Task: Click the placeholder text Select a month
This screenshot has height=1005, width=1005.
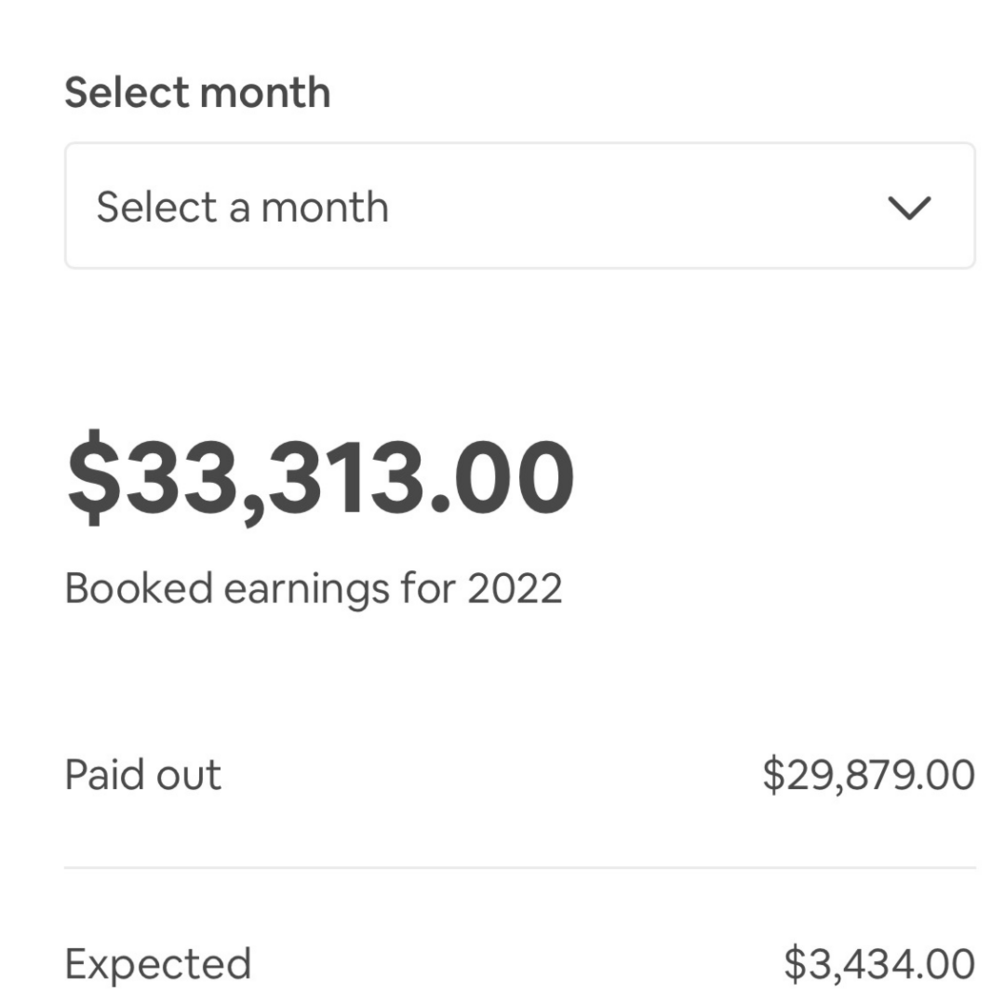Action: click(x=243, y=207)
